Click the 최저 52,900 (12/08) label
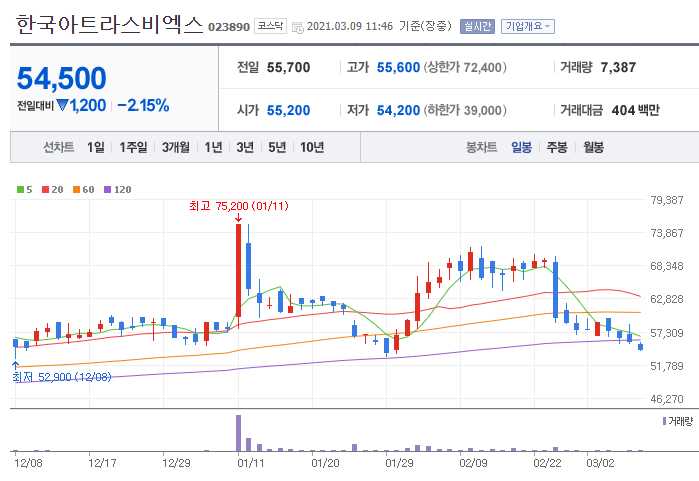Image resolution: width=699 pixels, height=481 pixels. (x=62, y=377)
